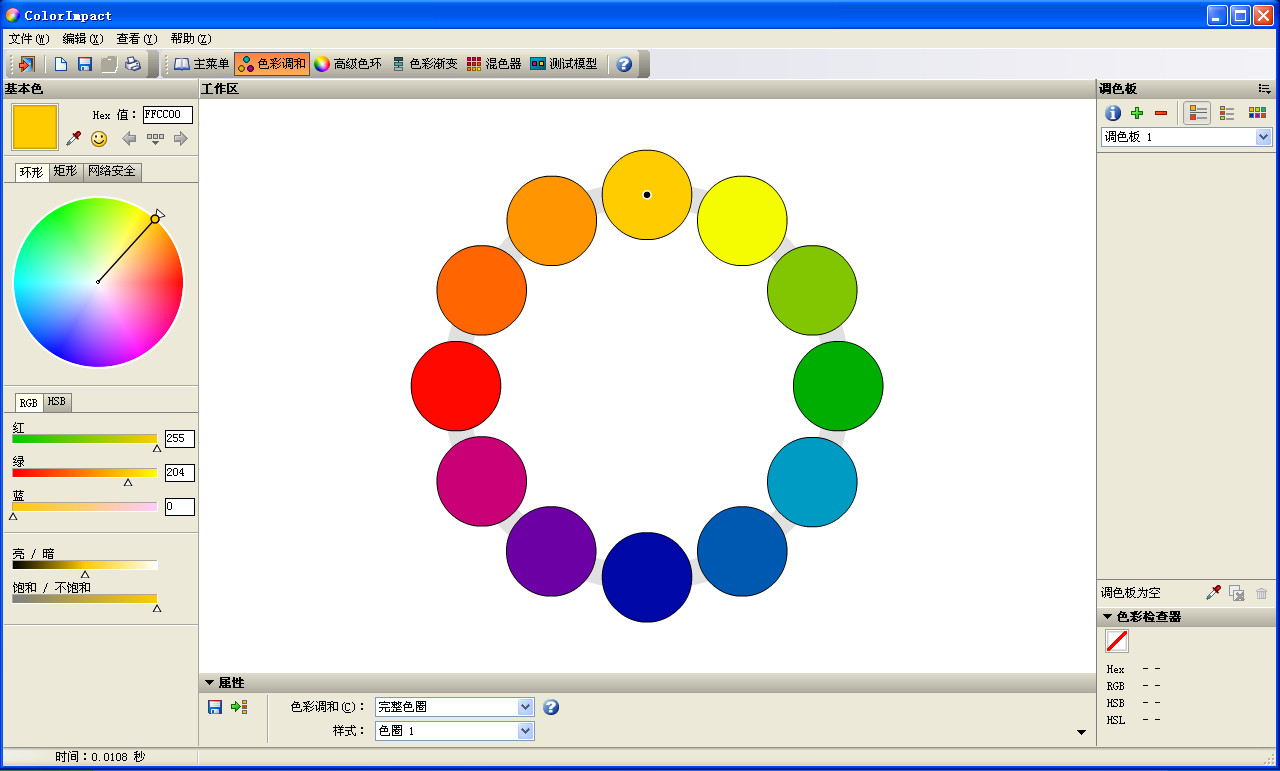Click the 亮 / 暗 brightness slider
Viewport: 1280px width, 771px height.
coord(85,565)
